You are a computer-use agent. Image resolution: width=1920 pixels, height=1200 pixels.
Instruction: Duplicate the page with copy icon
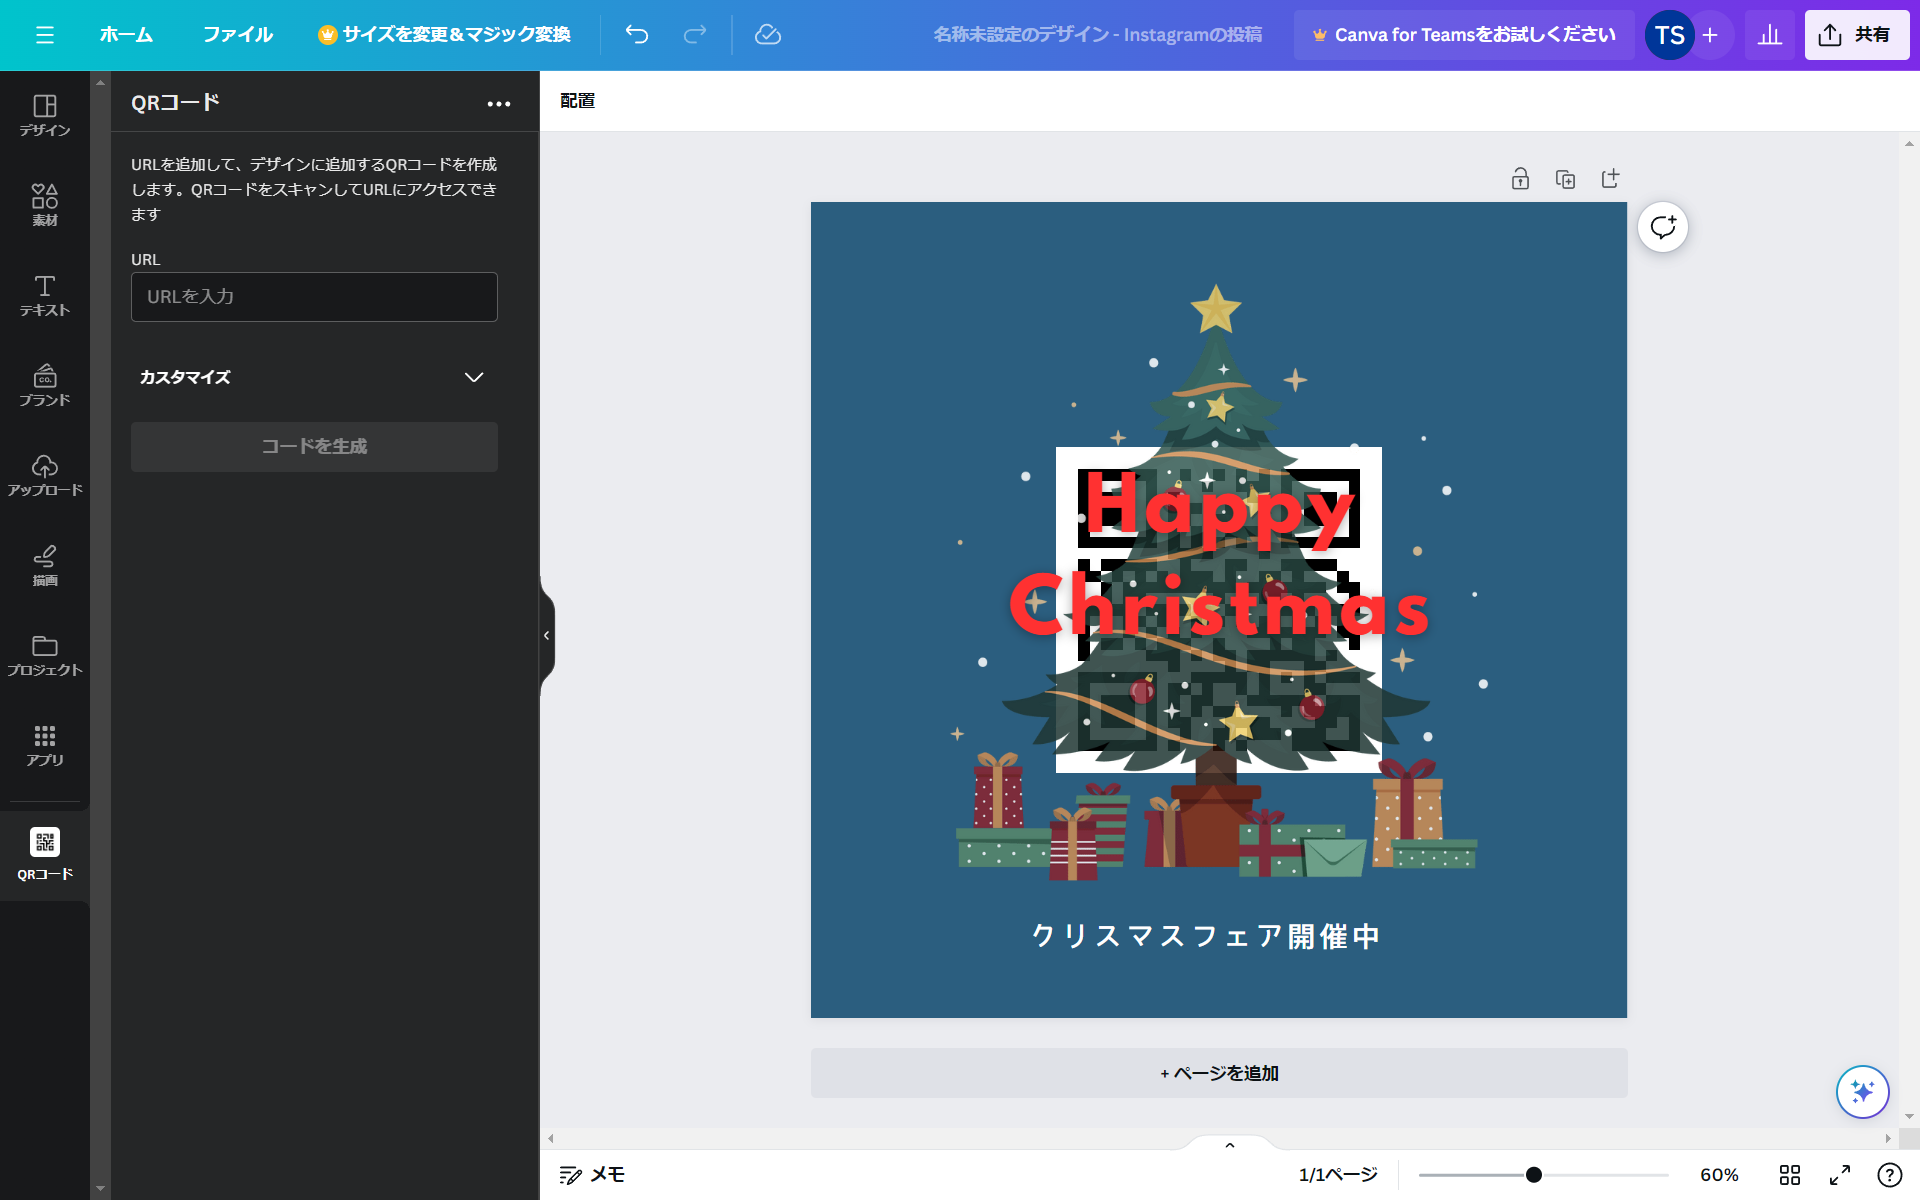click(1565, 179)
